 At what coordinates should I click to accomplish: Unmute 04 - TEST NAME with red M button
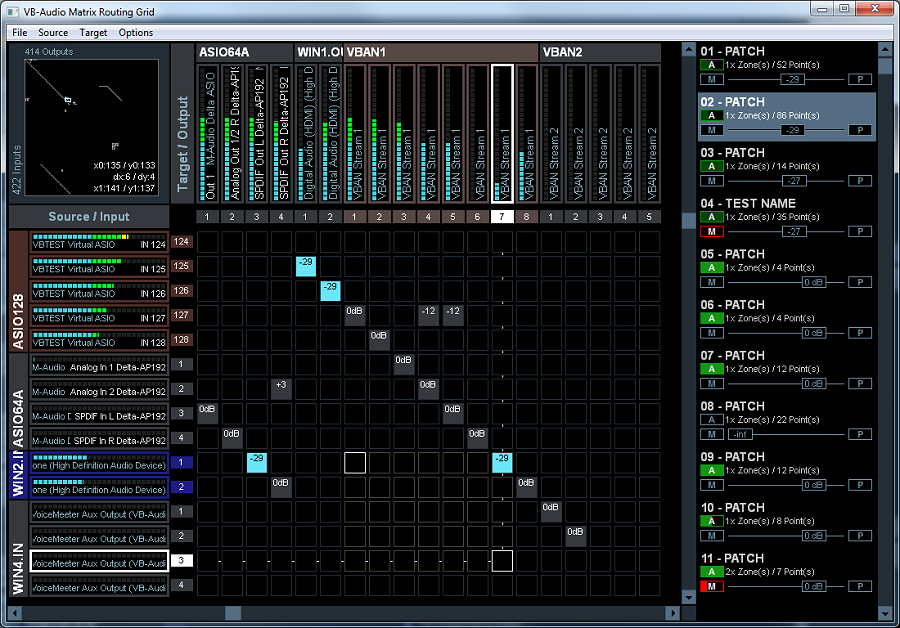(712, 231)
